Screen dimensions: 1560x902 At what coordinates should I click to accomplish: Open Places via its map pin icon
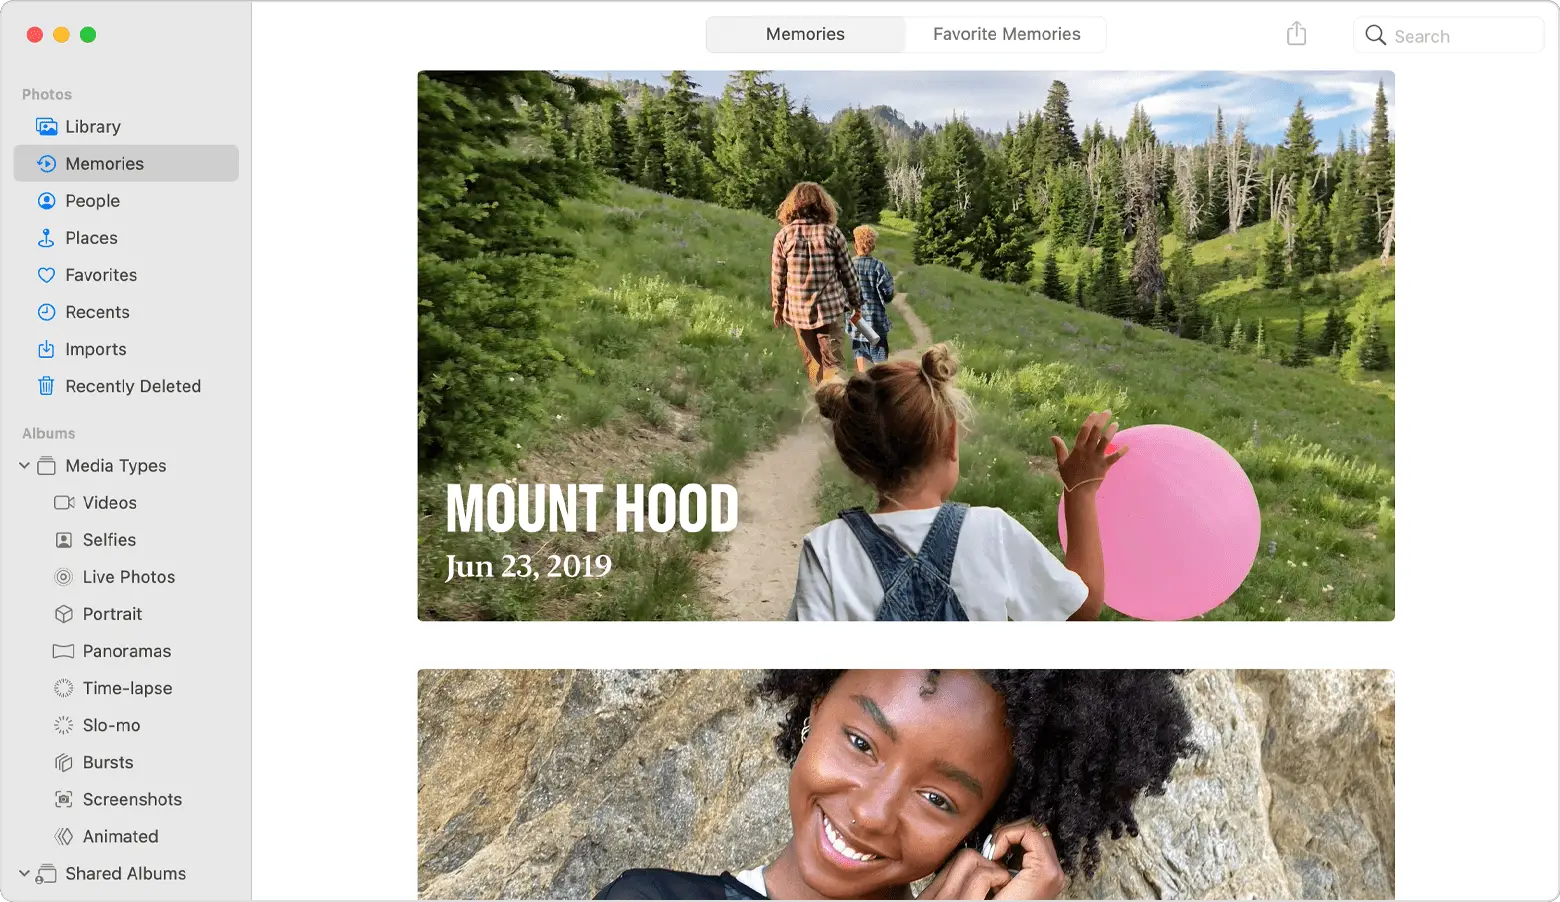[46, 238]
